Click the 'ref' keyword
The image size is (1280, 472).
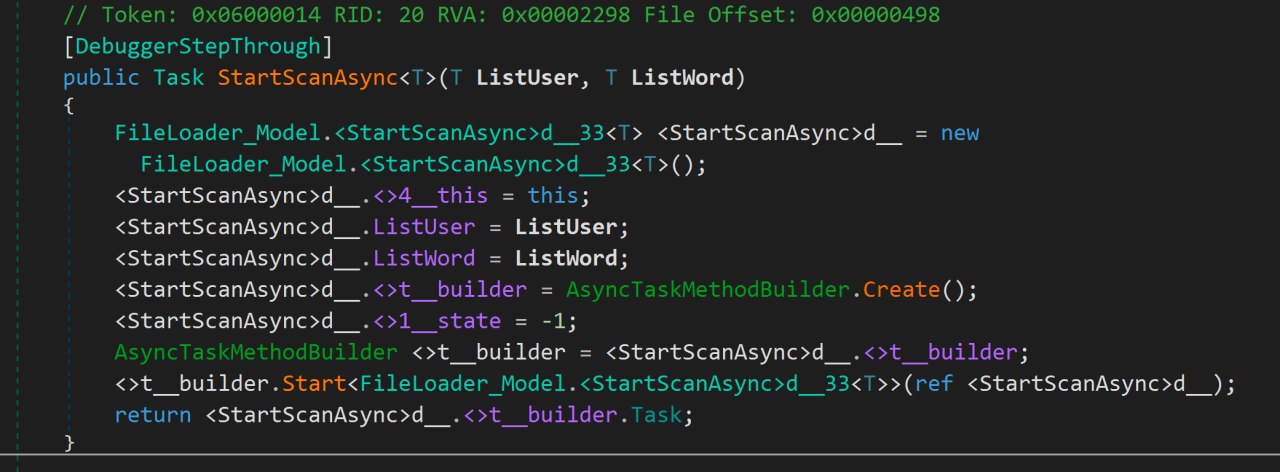[x=932, y=384]
